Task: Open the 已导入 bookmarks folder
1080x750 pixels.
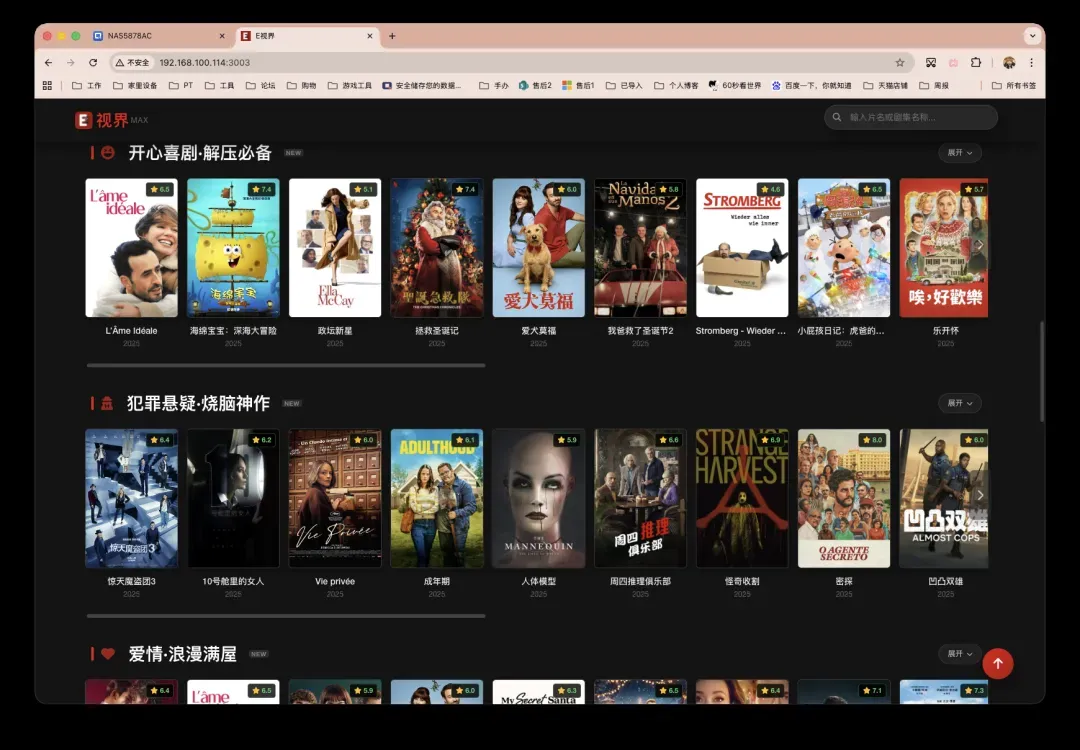Action: point(624,85)
